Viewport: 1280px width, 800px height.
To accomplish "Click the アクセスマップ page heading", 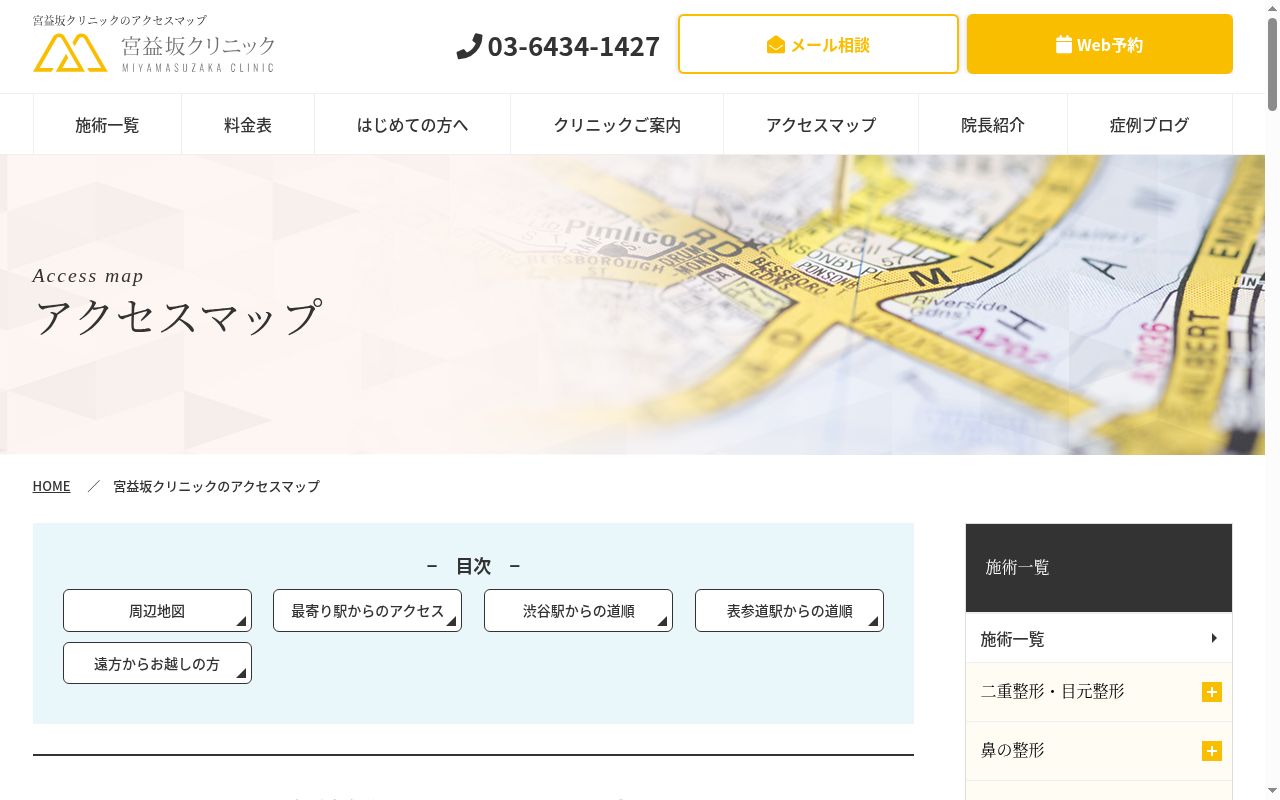I will [178, 317].
